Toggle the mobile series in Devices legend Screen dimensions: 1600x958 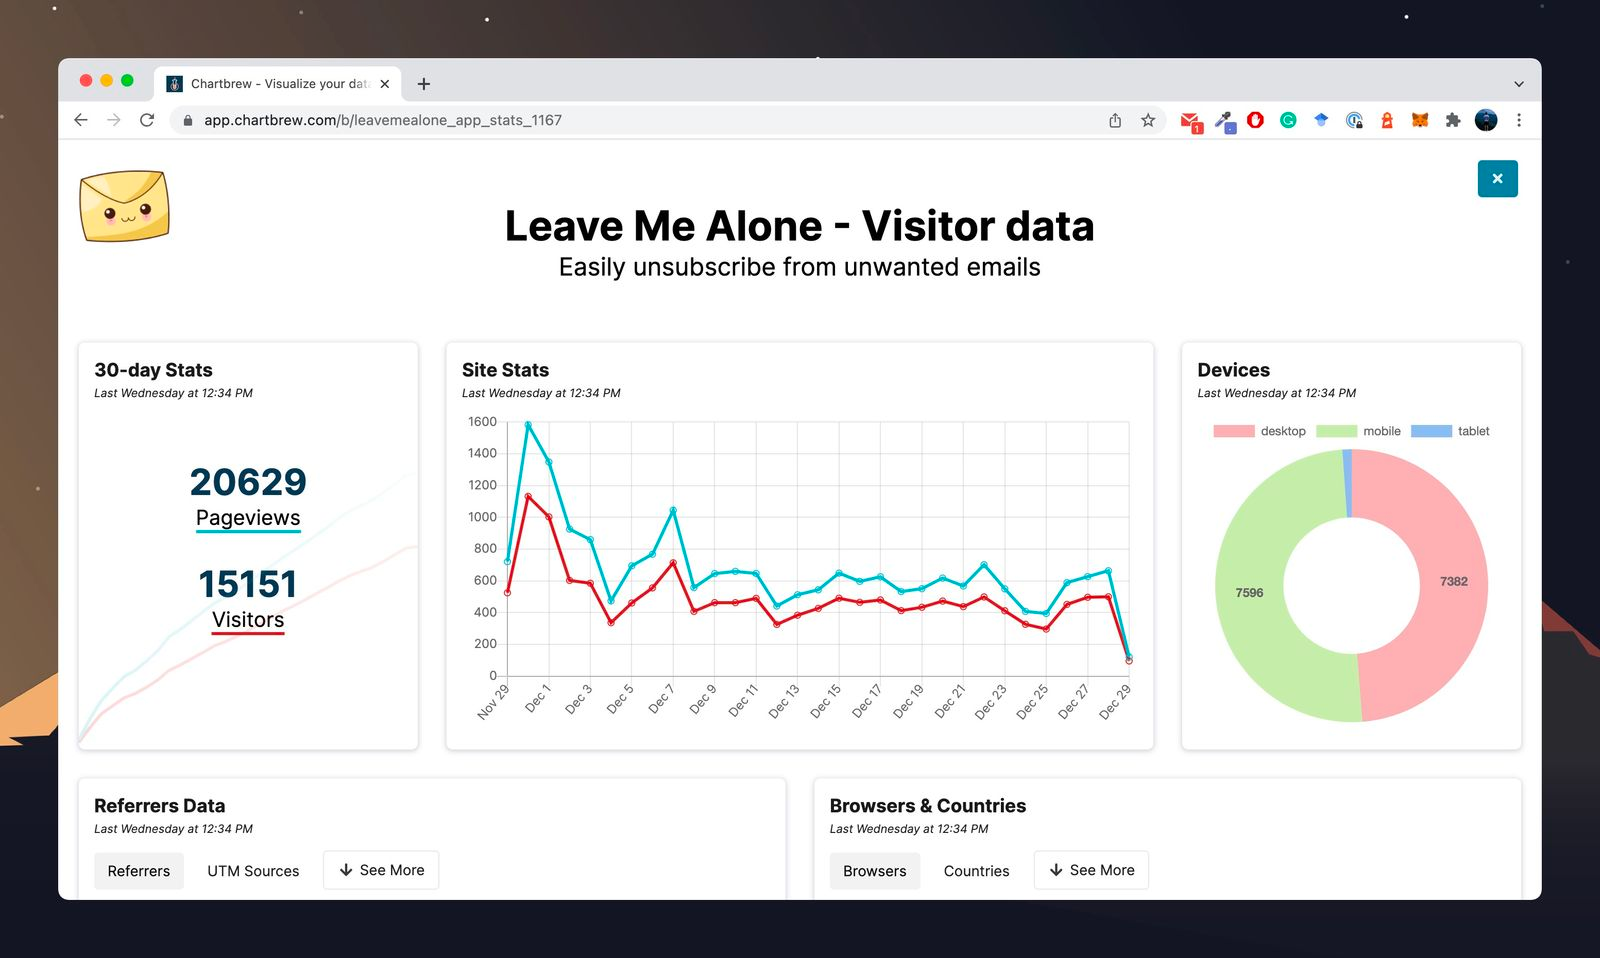point(1382,430)
